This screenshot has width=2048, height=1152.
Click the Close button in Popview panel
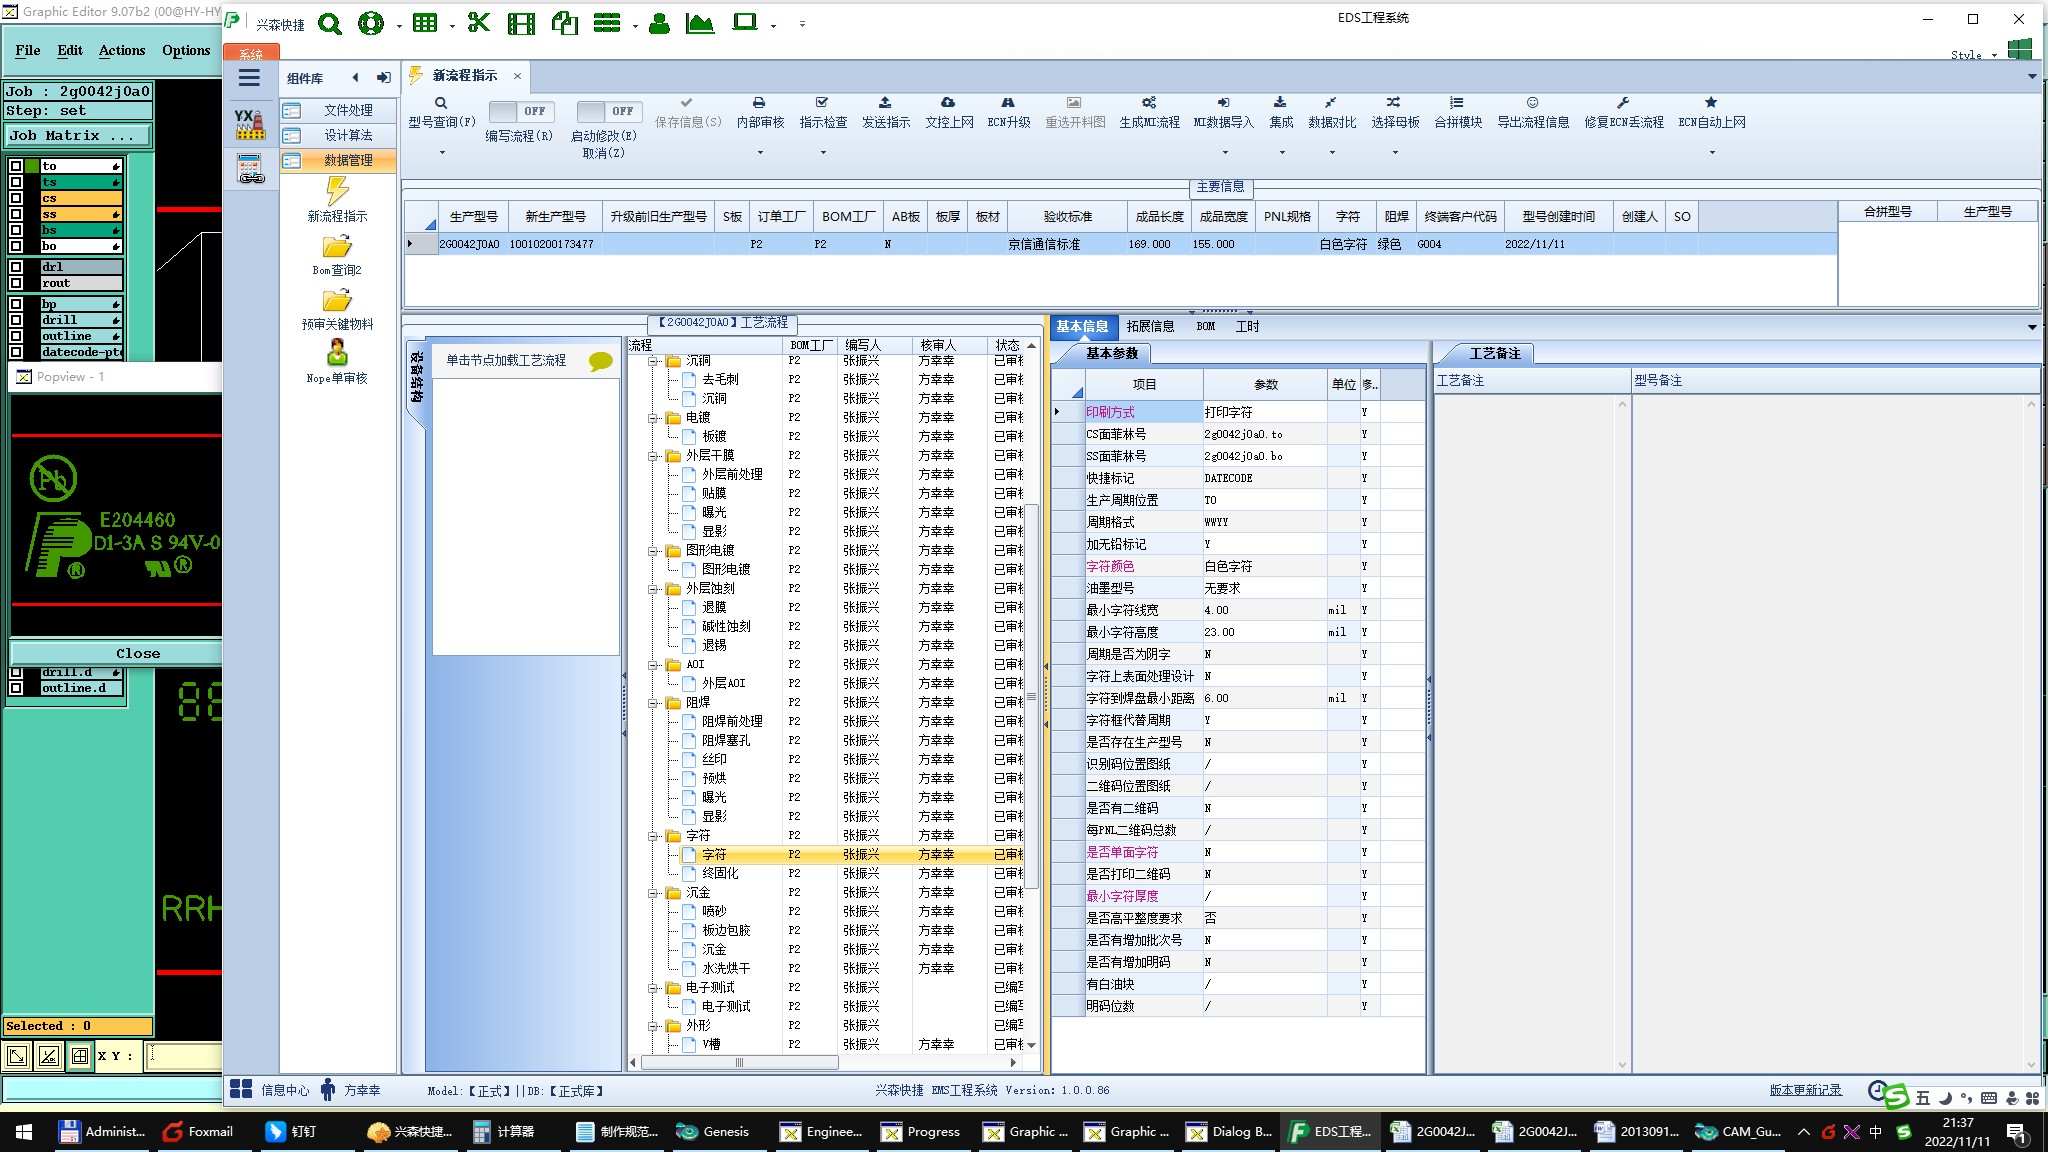pyautogui.click(x=137, y=653)
